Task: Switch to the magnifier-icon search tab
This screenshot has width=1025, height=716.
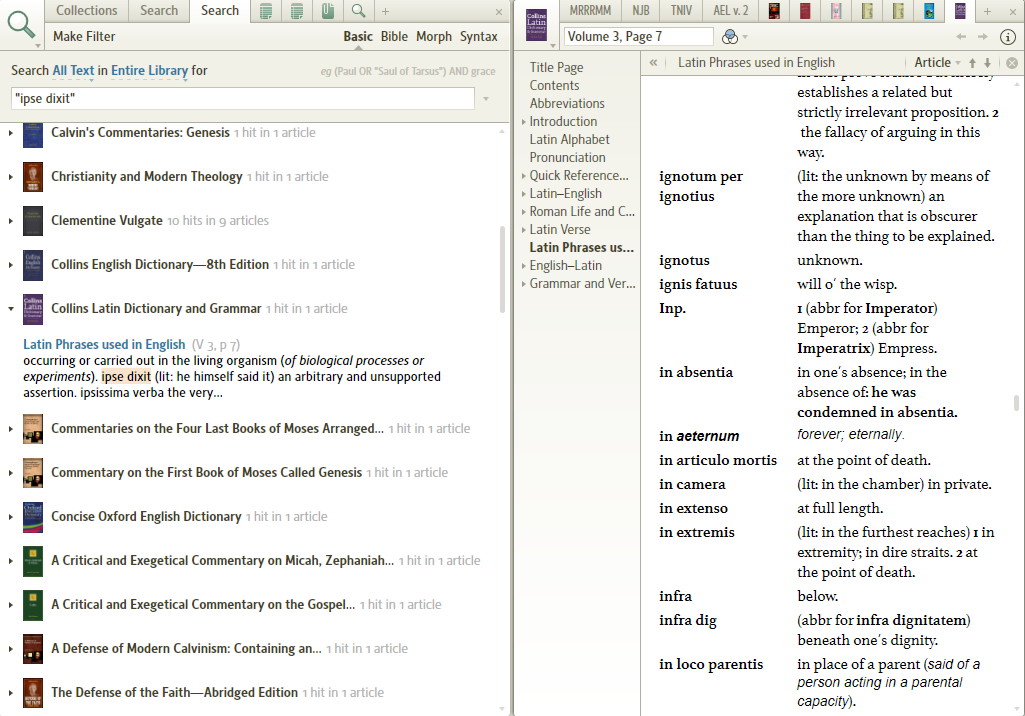Action: coord(358,10)
